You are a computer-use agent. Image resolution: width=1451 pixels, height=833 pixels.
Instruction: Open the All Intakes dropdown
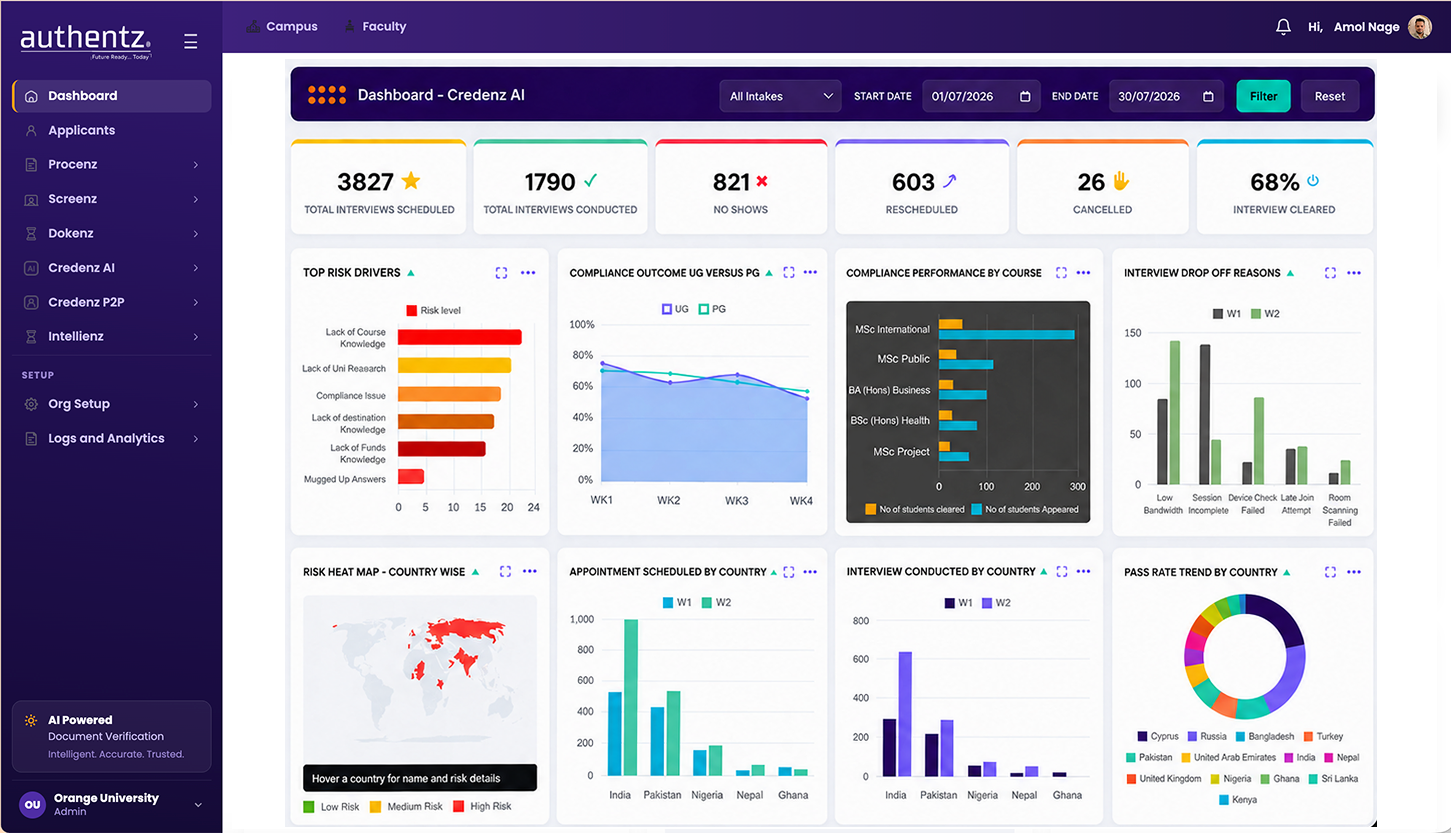click(780, 96)
